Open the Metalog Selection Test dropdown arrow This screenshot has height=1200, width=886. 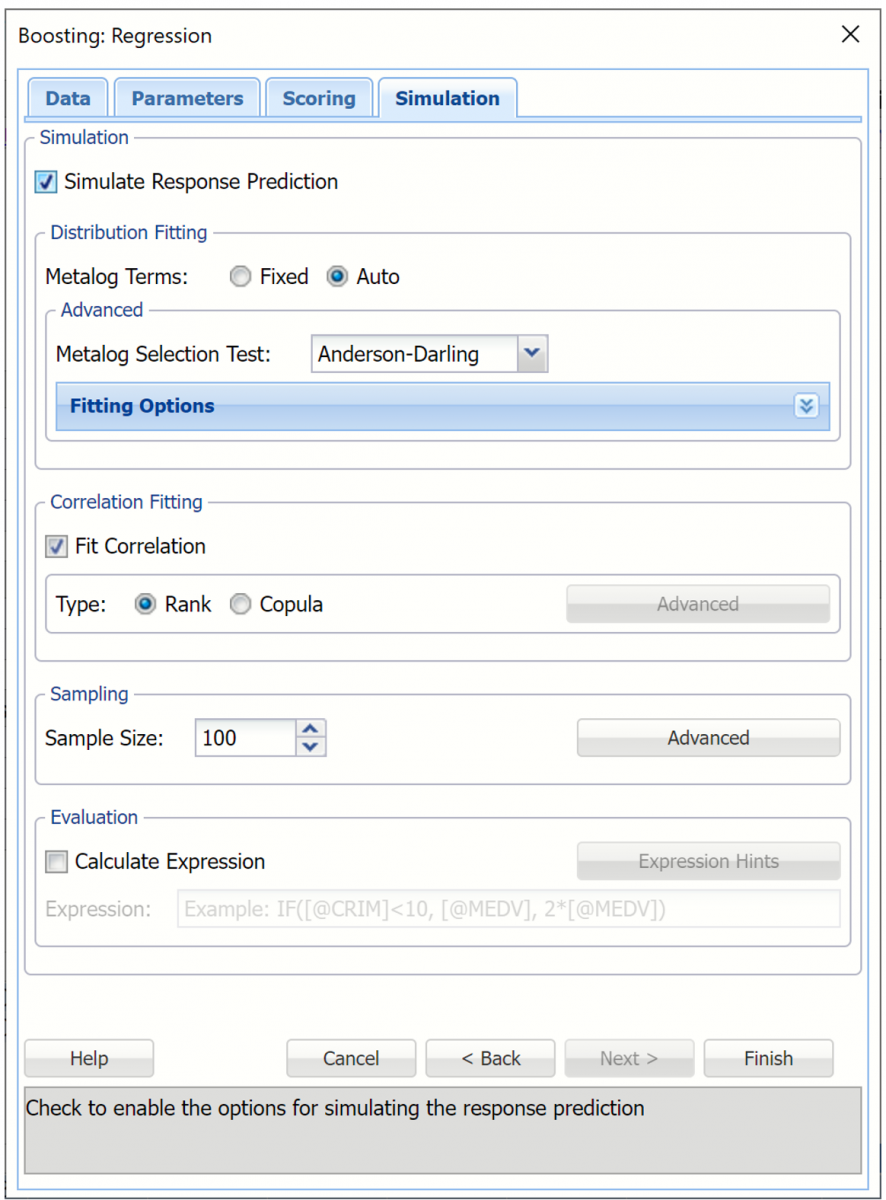[532, 353]
